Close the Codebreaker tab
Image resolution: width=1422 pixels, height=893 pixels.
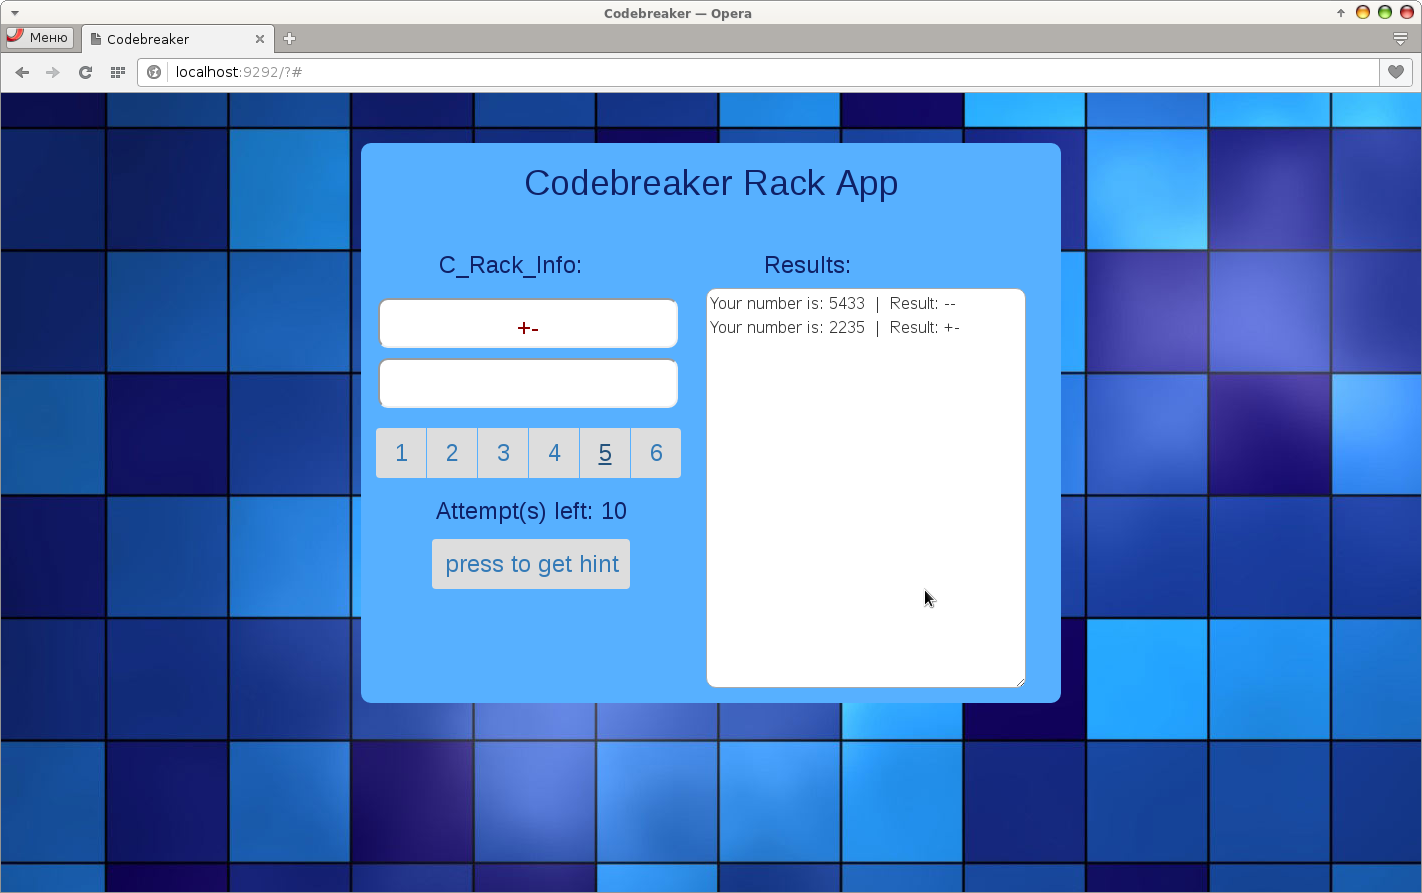[260, 39]
